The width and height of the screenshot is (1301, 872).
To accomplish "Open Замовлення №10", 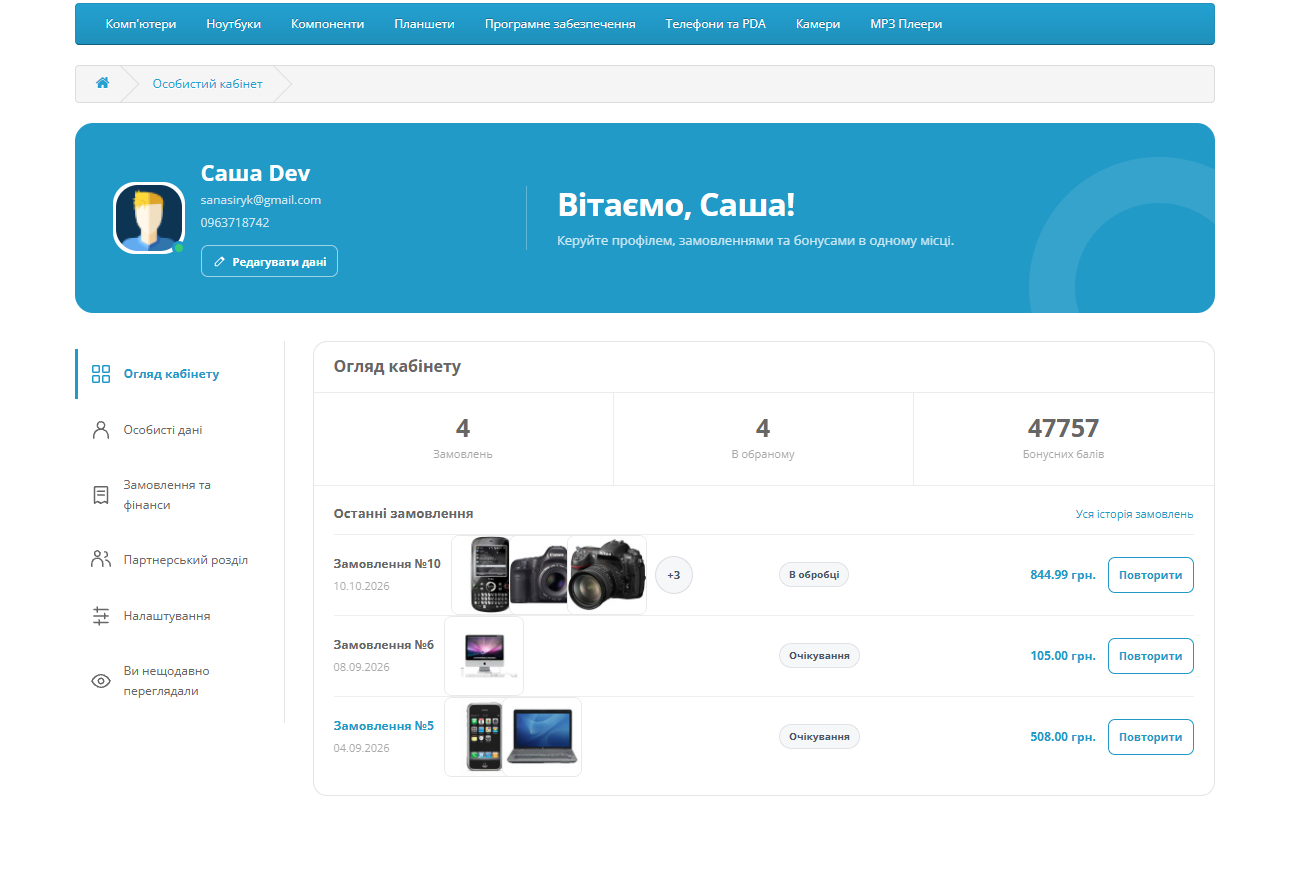I will (387, 564).
